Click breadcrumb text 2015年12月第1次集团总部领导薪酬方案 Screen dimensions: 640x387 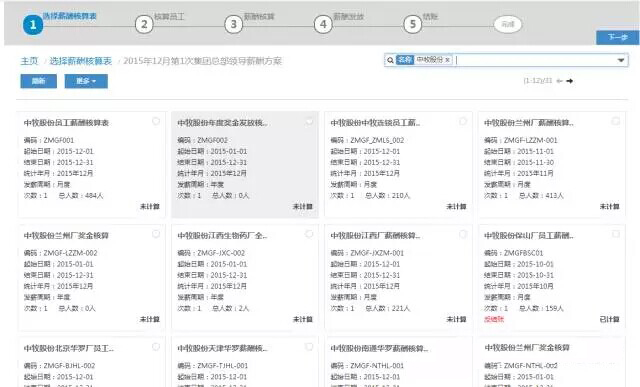(x=202, y=61)
